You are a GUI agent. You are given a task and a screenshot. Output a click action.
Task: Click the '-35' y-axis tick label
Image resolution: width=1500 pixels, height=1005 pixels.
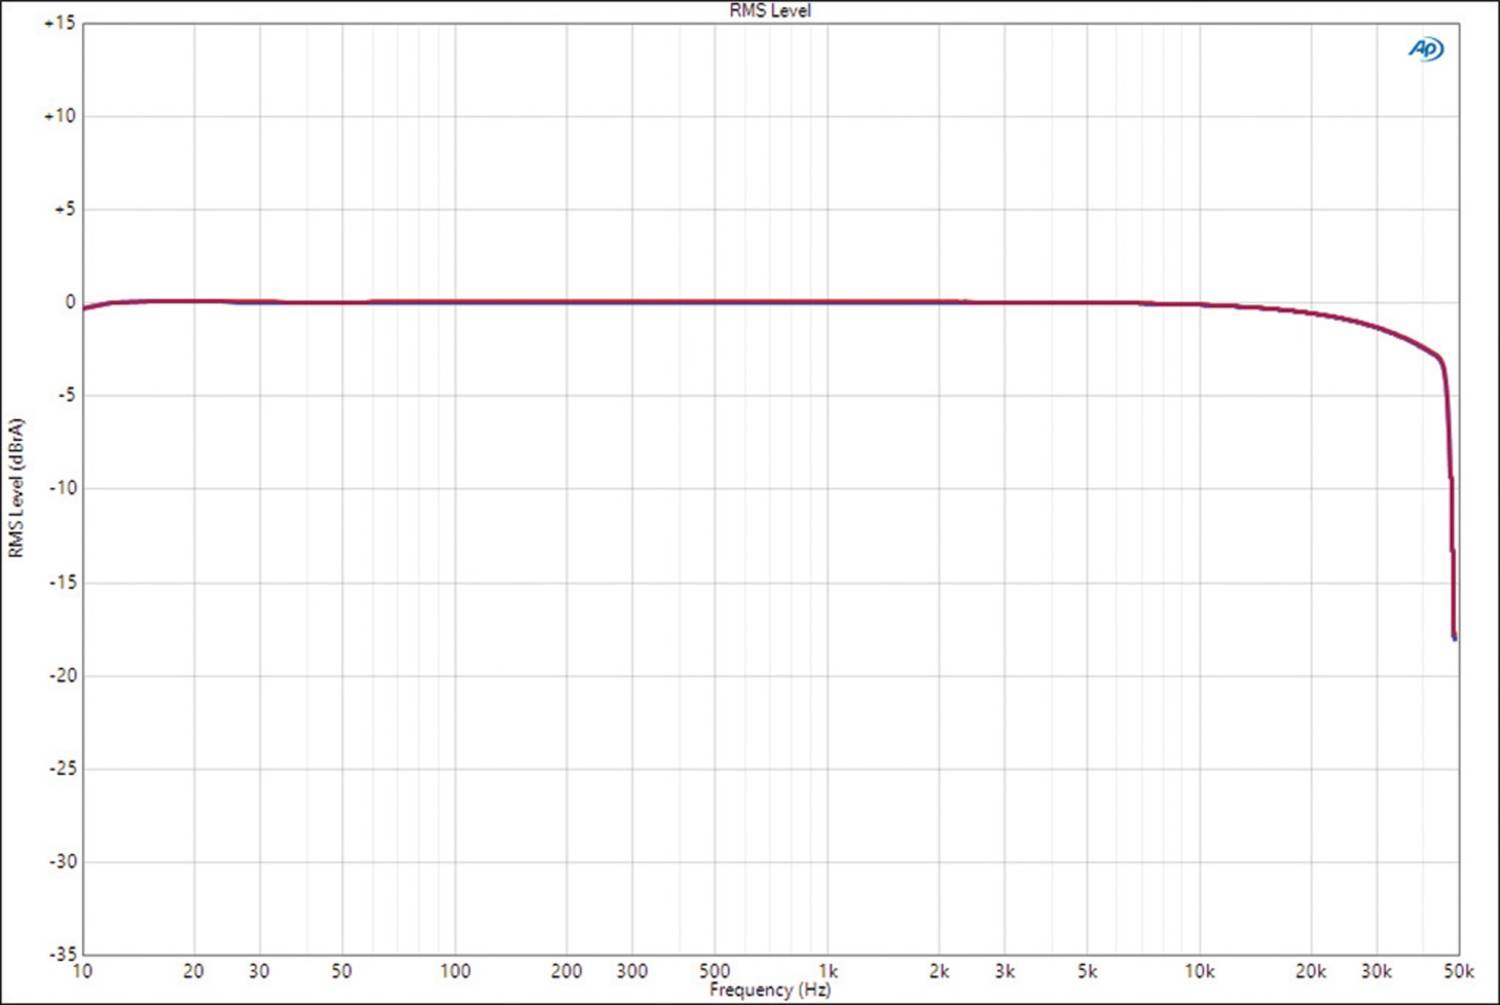tap(62, 954)
